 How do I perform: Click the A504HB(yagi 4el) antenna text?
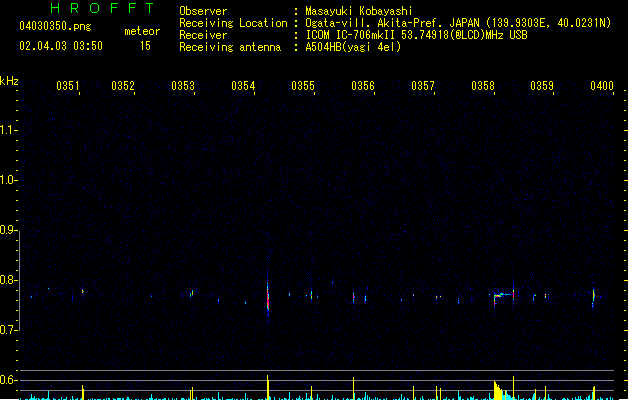[353, 47]
